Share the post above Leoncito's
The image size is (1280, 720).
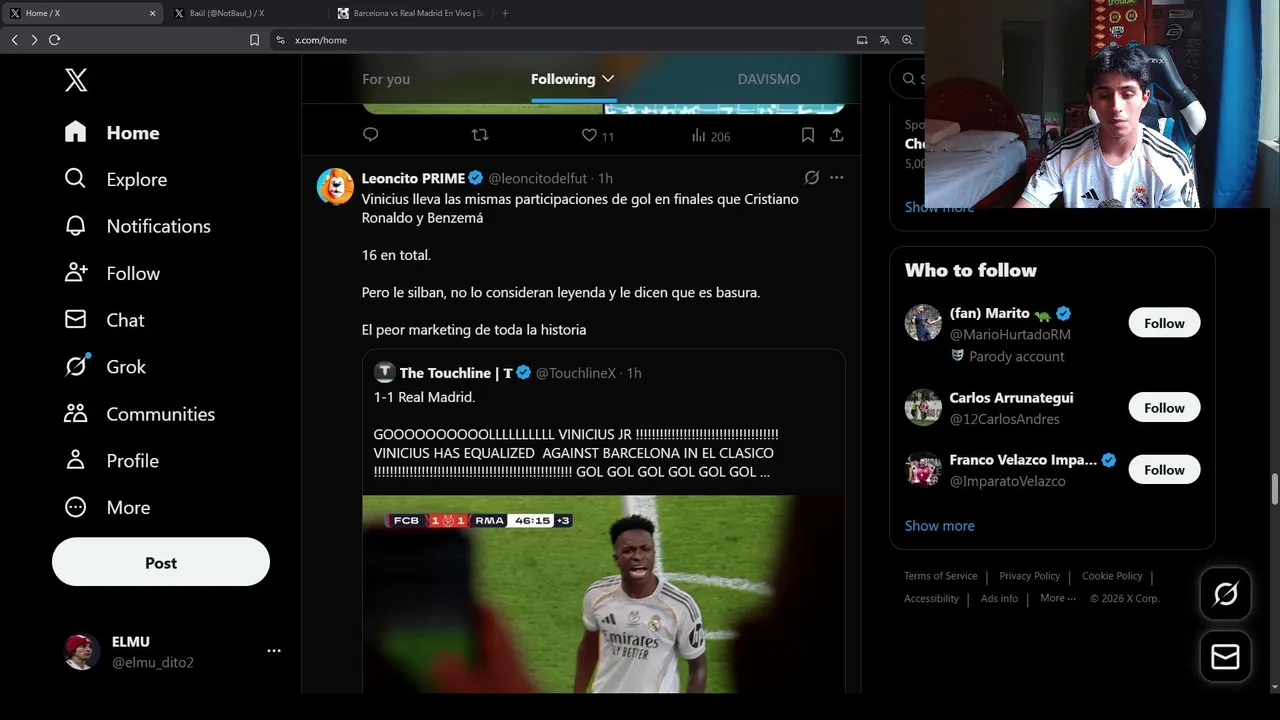pyautogui.click(x=837, y=135)
